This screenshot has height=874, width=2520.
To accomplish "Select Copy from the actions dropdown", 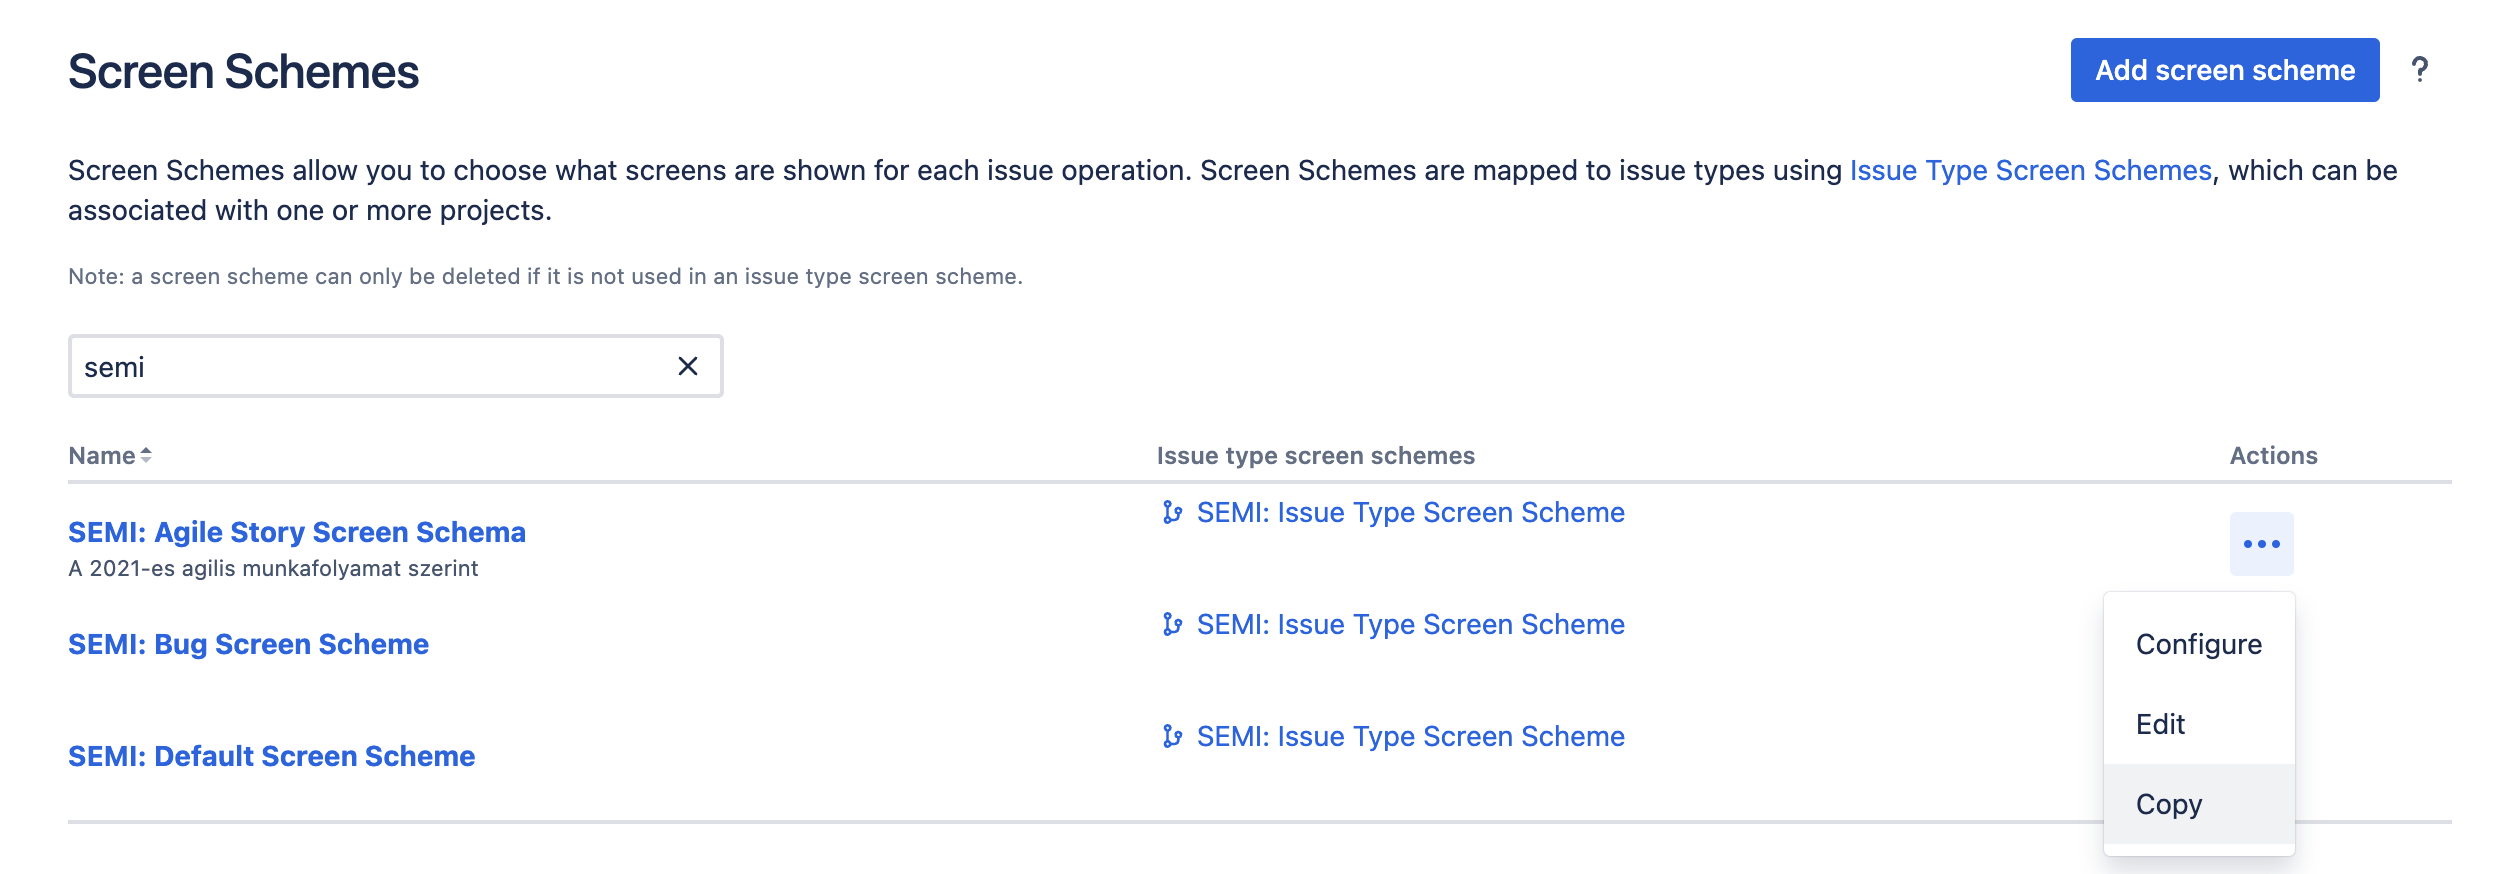I will 2169,803.
